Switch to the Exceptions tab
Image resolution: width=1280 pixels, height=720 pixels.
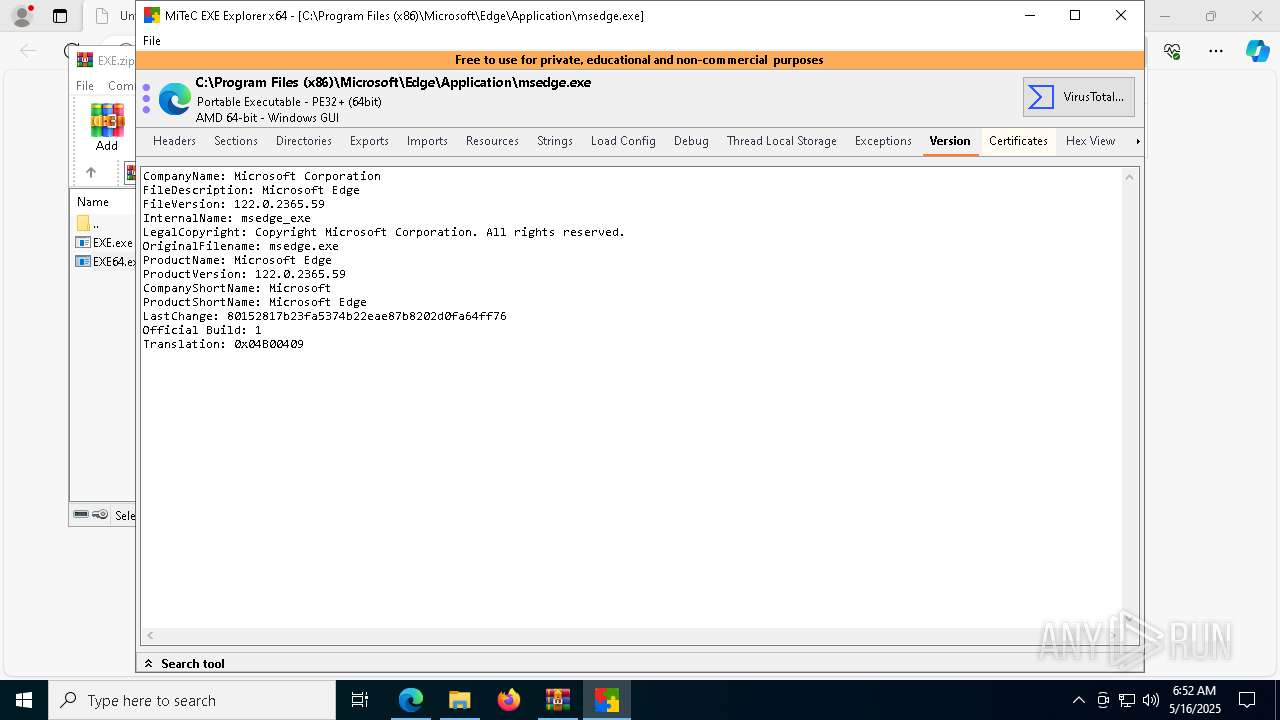tap(883, 141)
